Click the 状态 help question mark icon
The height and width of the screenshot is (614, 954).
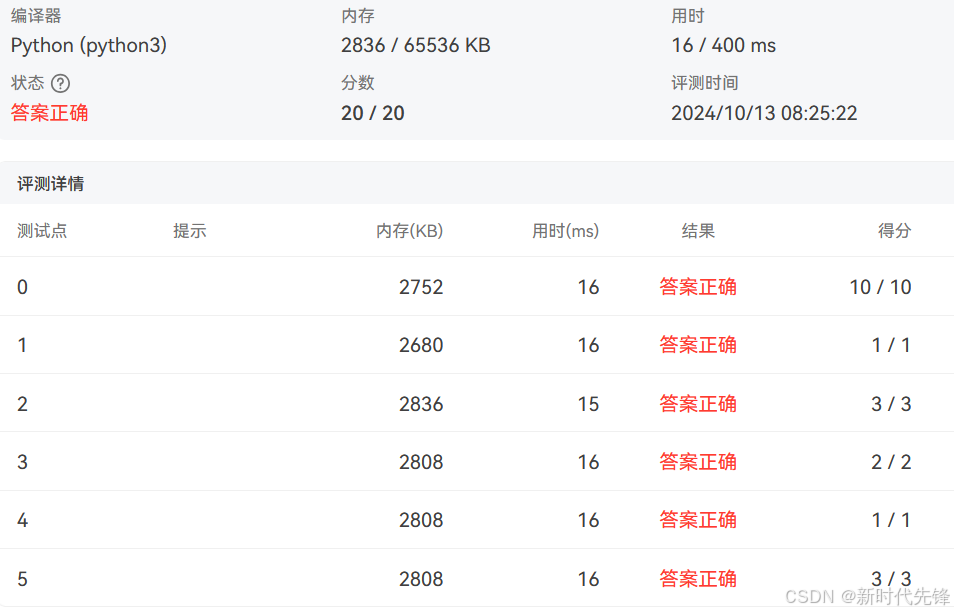tap(60, 83)
